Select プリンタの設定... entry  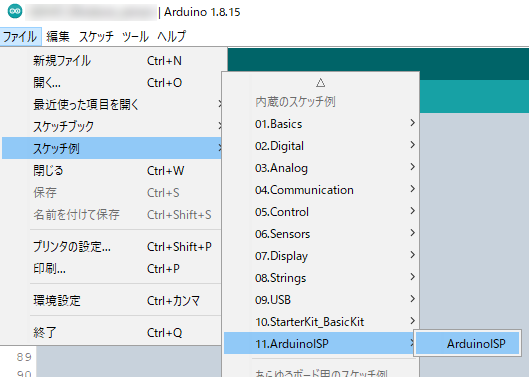pos(112,247)
